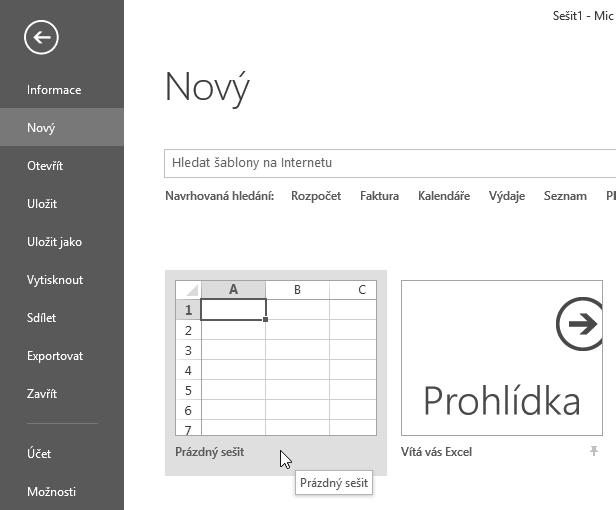Screen dimensions: 616x510
Task: Choose Zavřít to close workbook
Action: [62, 394]
